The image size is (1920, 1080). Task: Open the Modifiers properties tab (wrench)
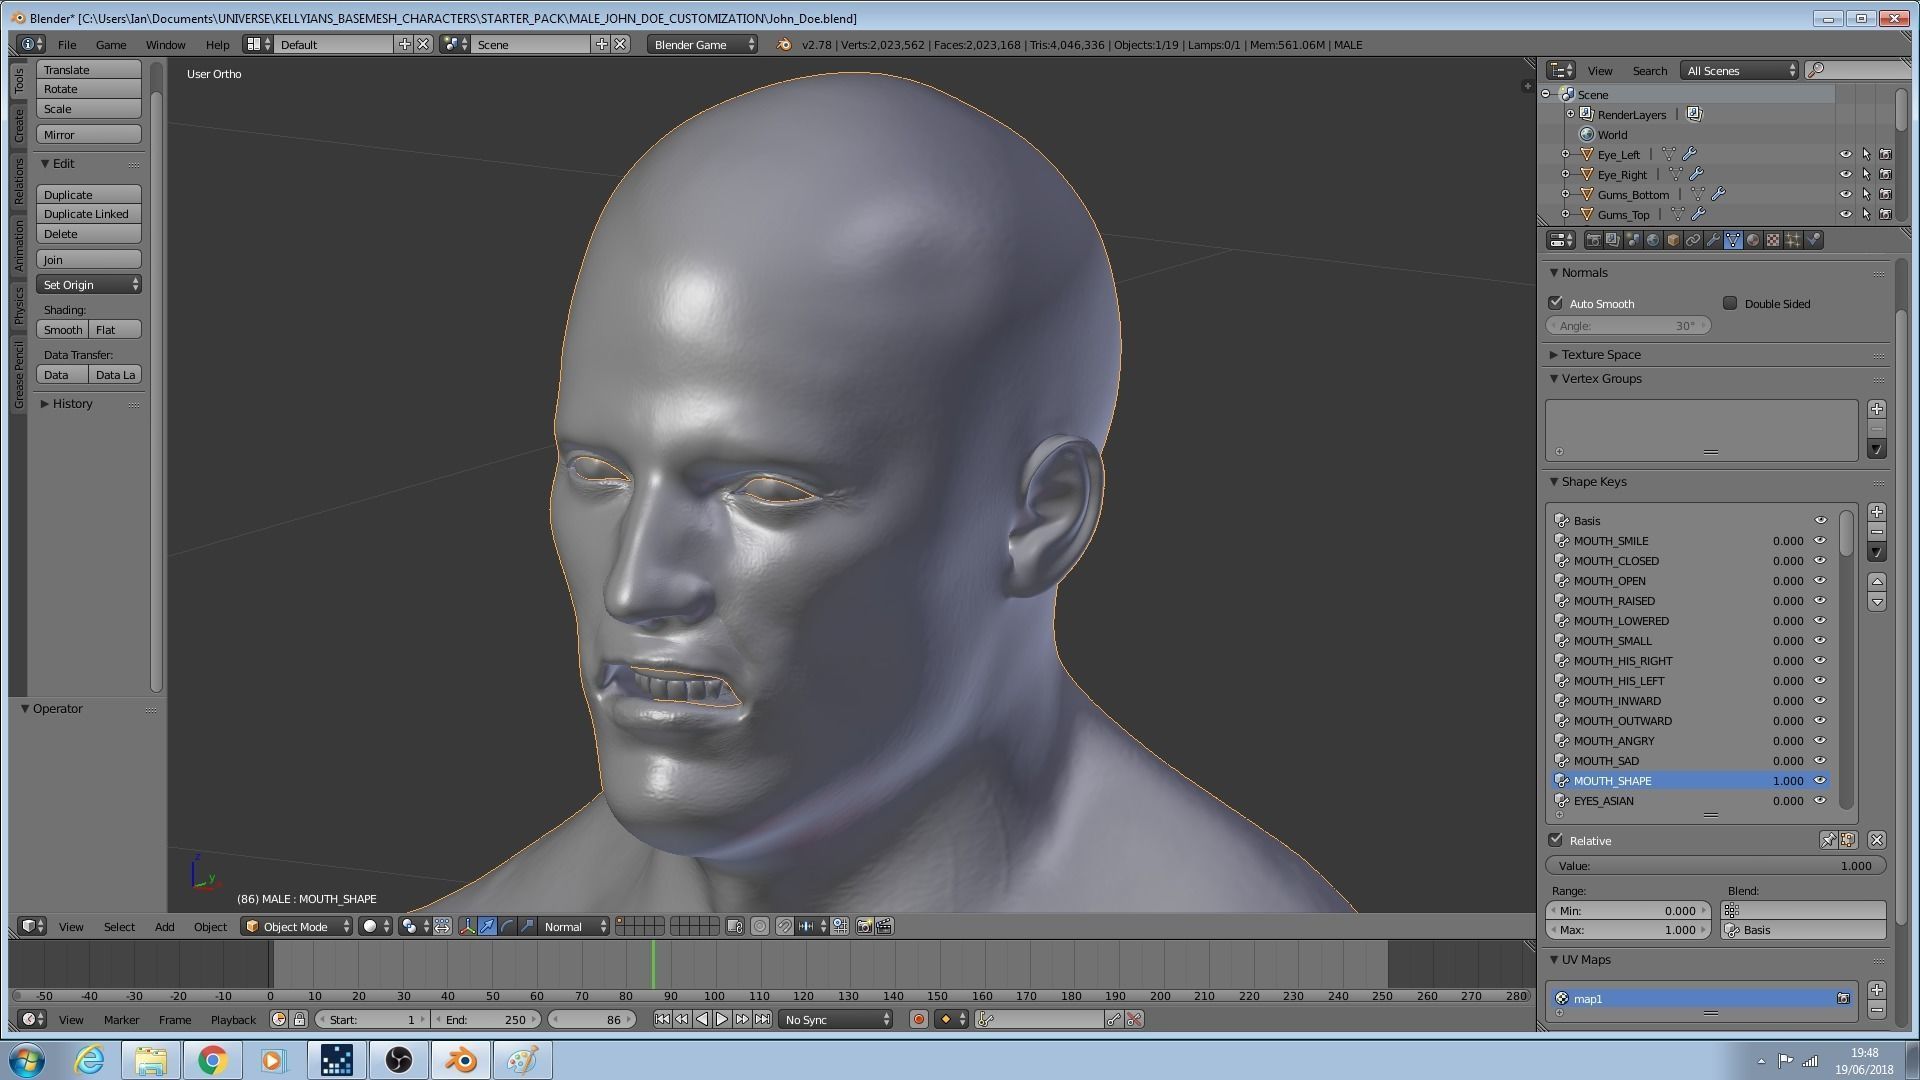1713,240
